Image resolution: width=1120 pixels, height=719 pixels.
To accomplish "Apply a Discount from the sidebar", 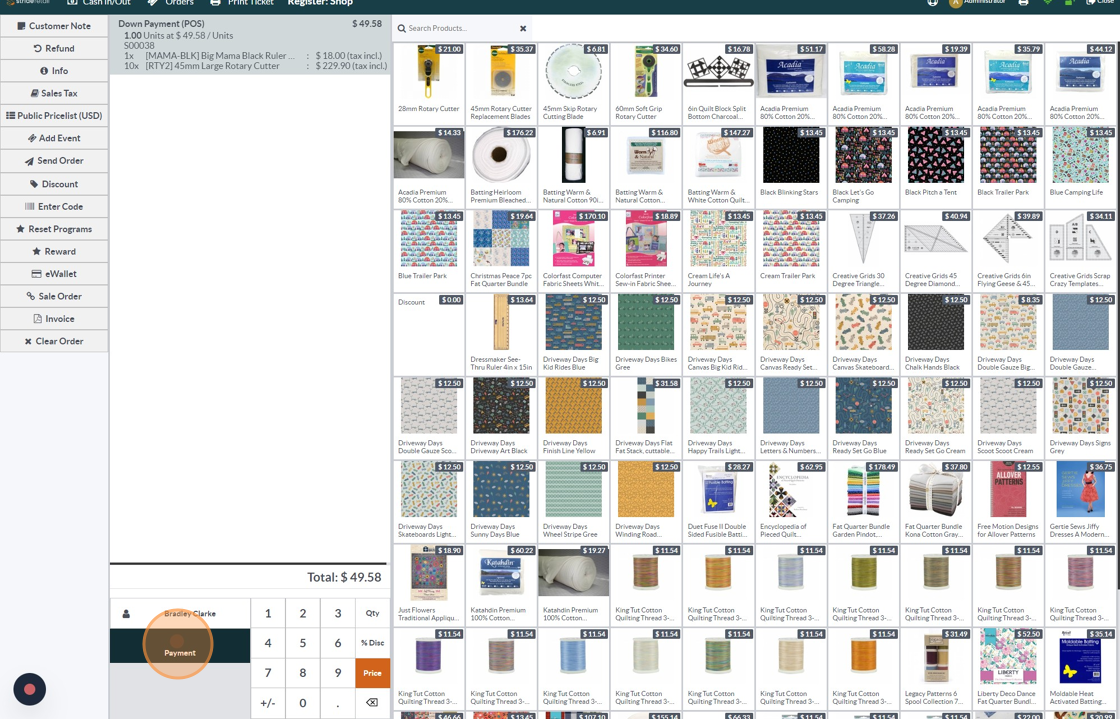I will [x=54, y=183].
